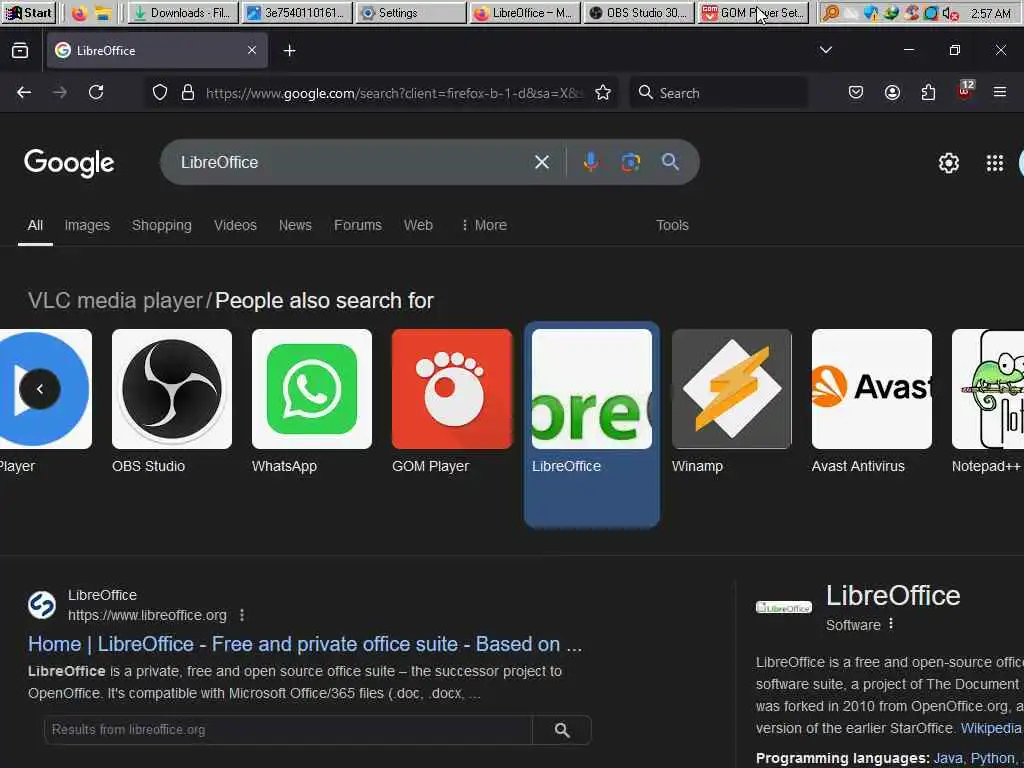This screenshot has height=768, width=1024.
Task: Search within libreoffice.org results magnifier
Action: pyautogui.click(x=562, y=729)
